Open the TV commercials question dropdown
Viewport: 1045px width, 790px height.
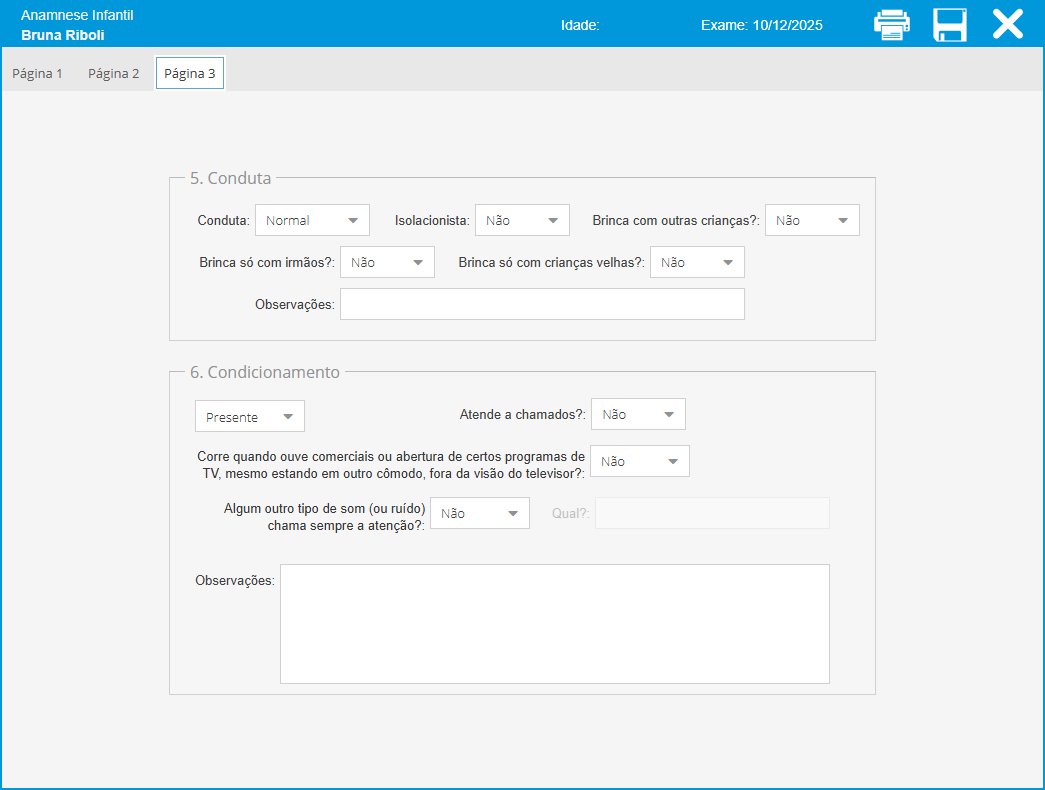[x=640, y=461]
